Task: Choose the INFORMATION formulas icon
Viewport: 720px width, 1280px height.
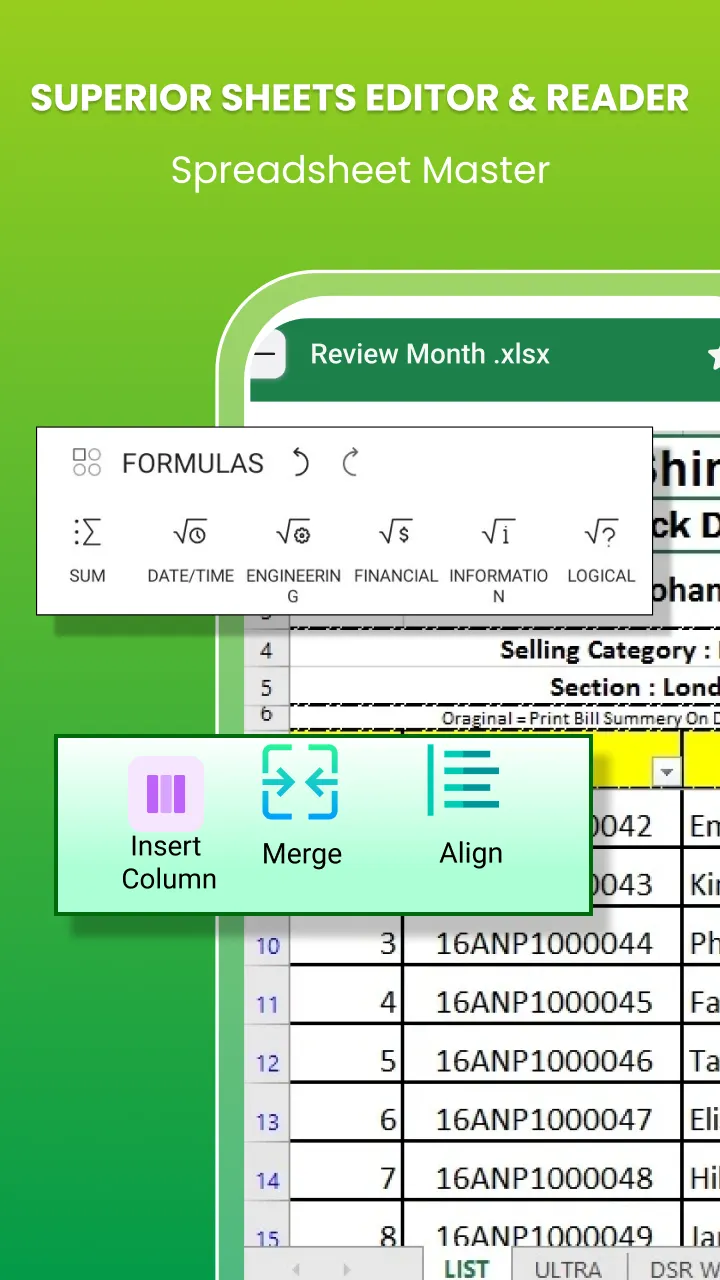Action: click(x=498, y=533)
